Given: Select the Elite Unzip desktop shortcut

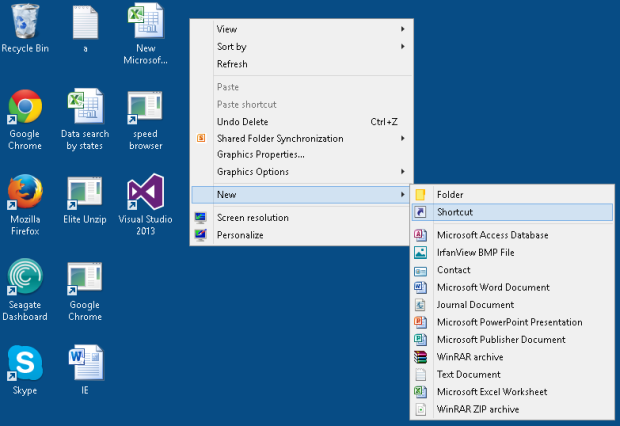Looking at the screenshot, I should [85, 192].
